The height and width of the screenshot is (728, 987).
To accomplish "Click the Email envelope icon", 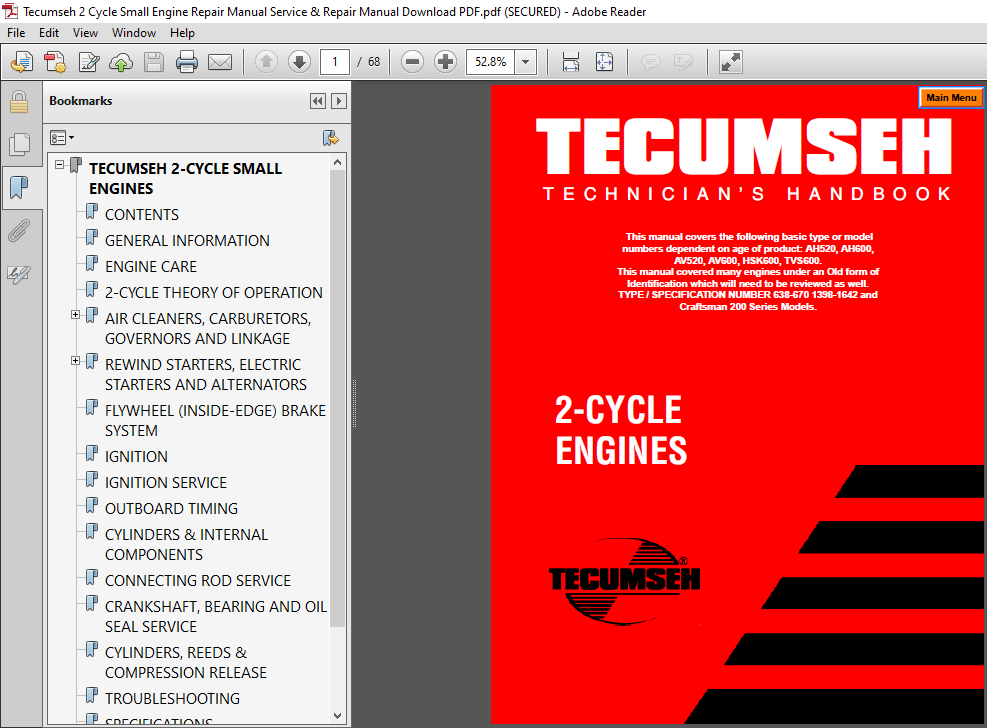I will 220,62.
